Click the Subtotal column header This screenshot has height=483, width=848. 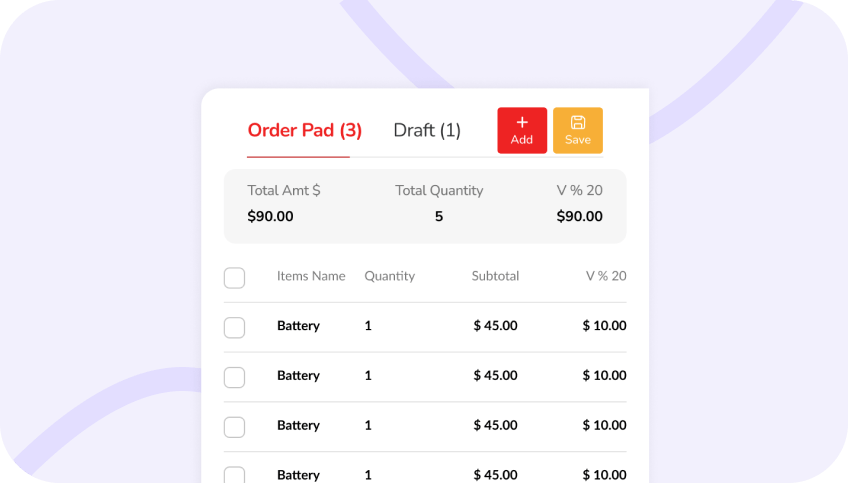click(495, 276)
